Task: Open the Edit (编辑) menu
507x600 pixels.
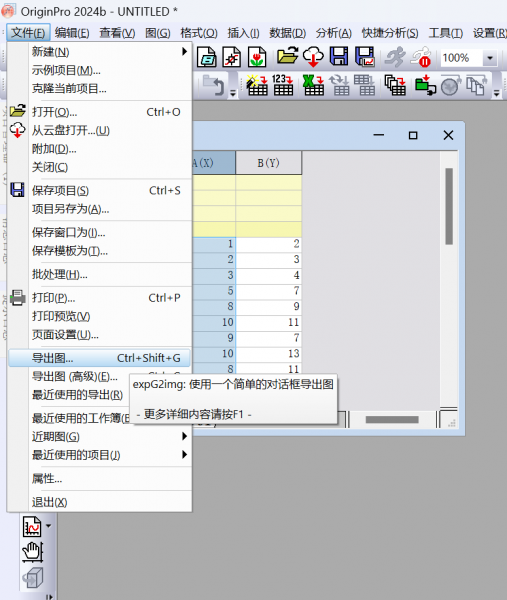Action: pos(72,33)
